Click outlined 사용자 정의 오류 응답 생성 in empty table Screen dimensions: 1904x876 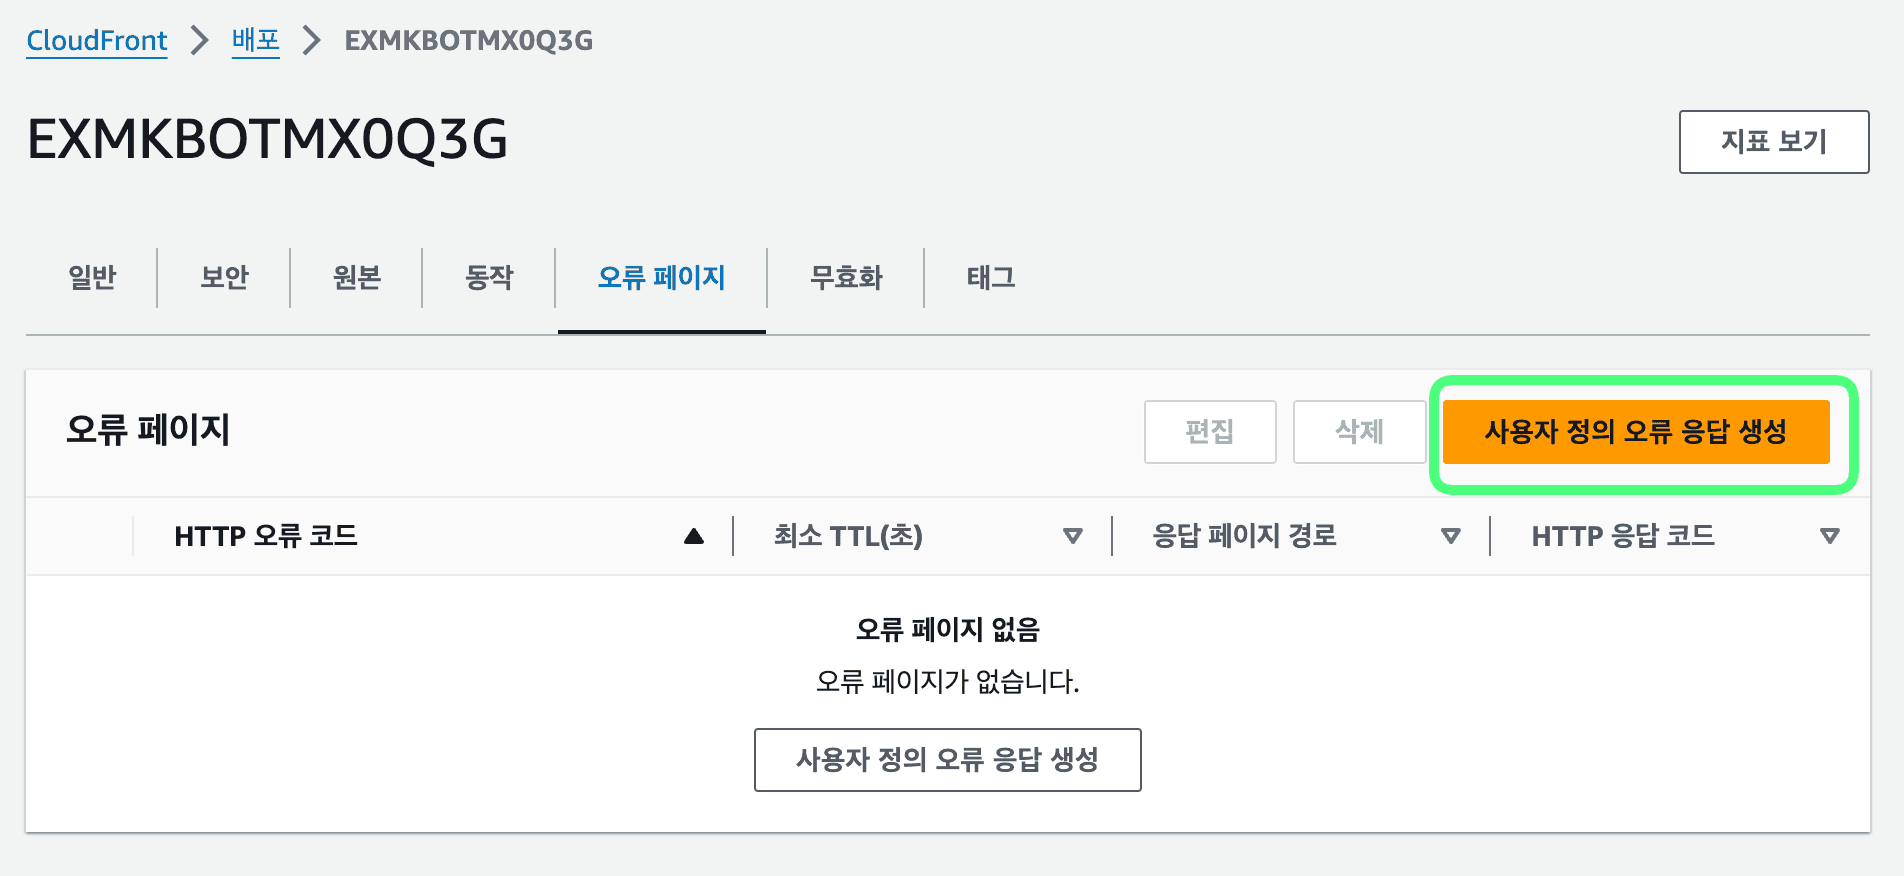click(947, 760)
